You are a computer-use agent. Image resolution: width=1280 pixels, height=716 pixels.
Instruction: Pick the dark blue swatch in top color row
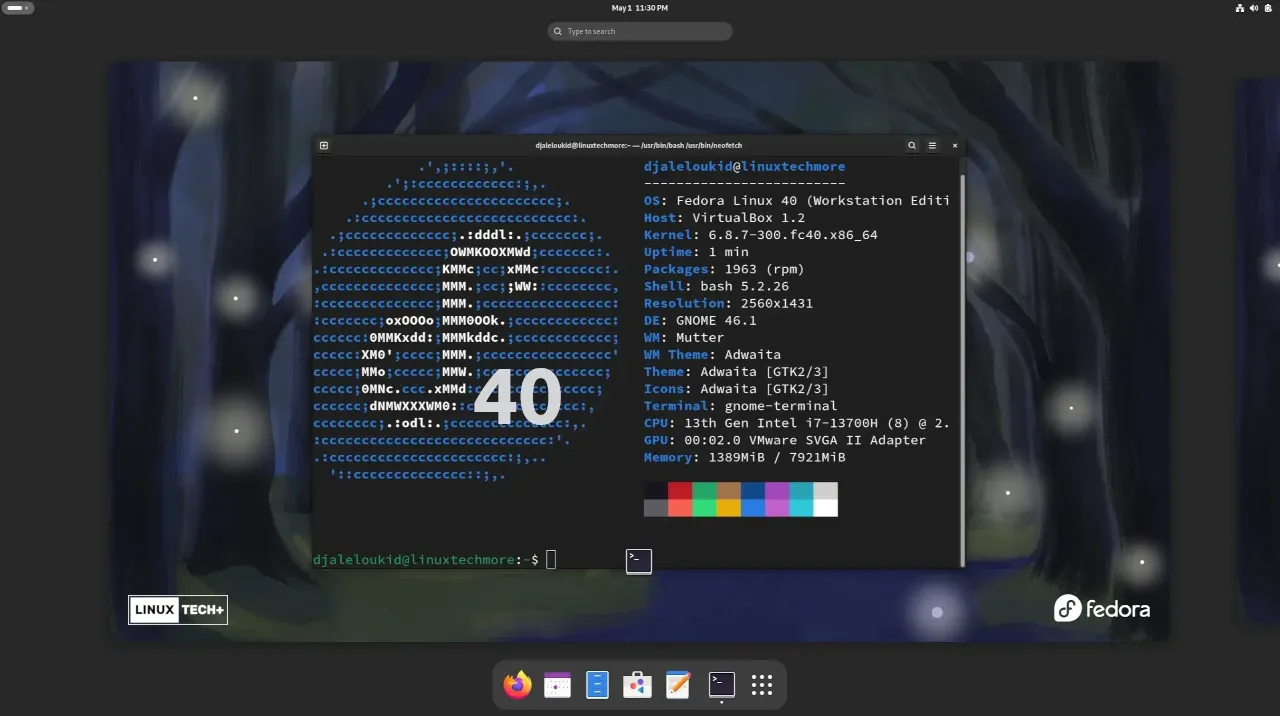tap(753, 491)
